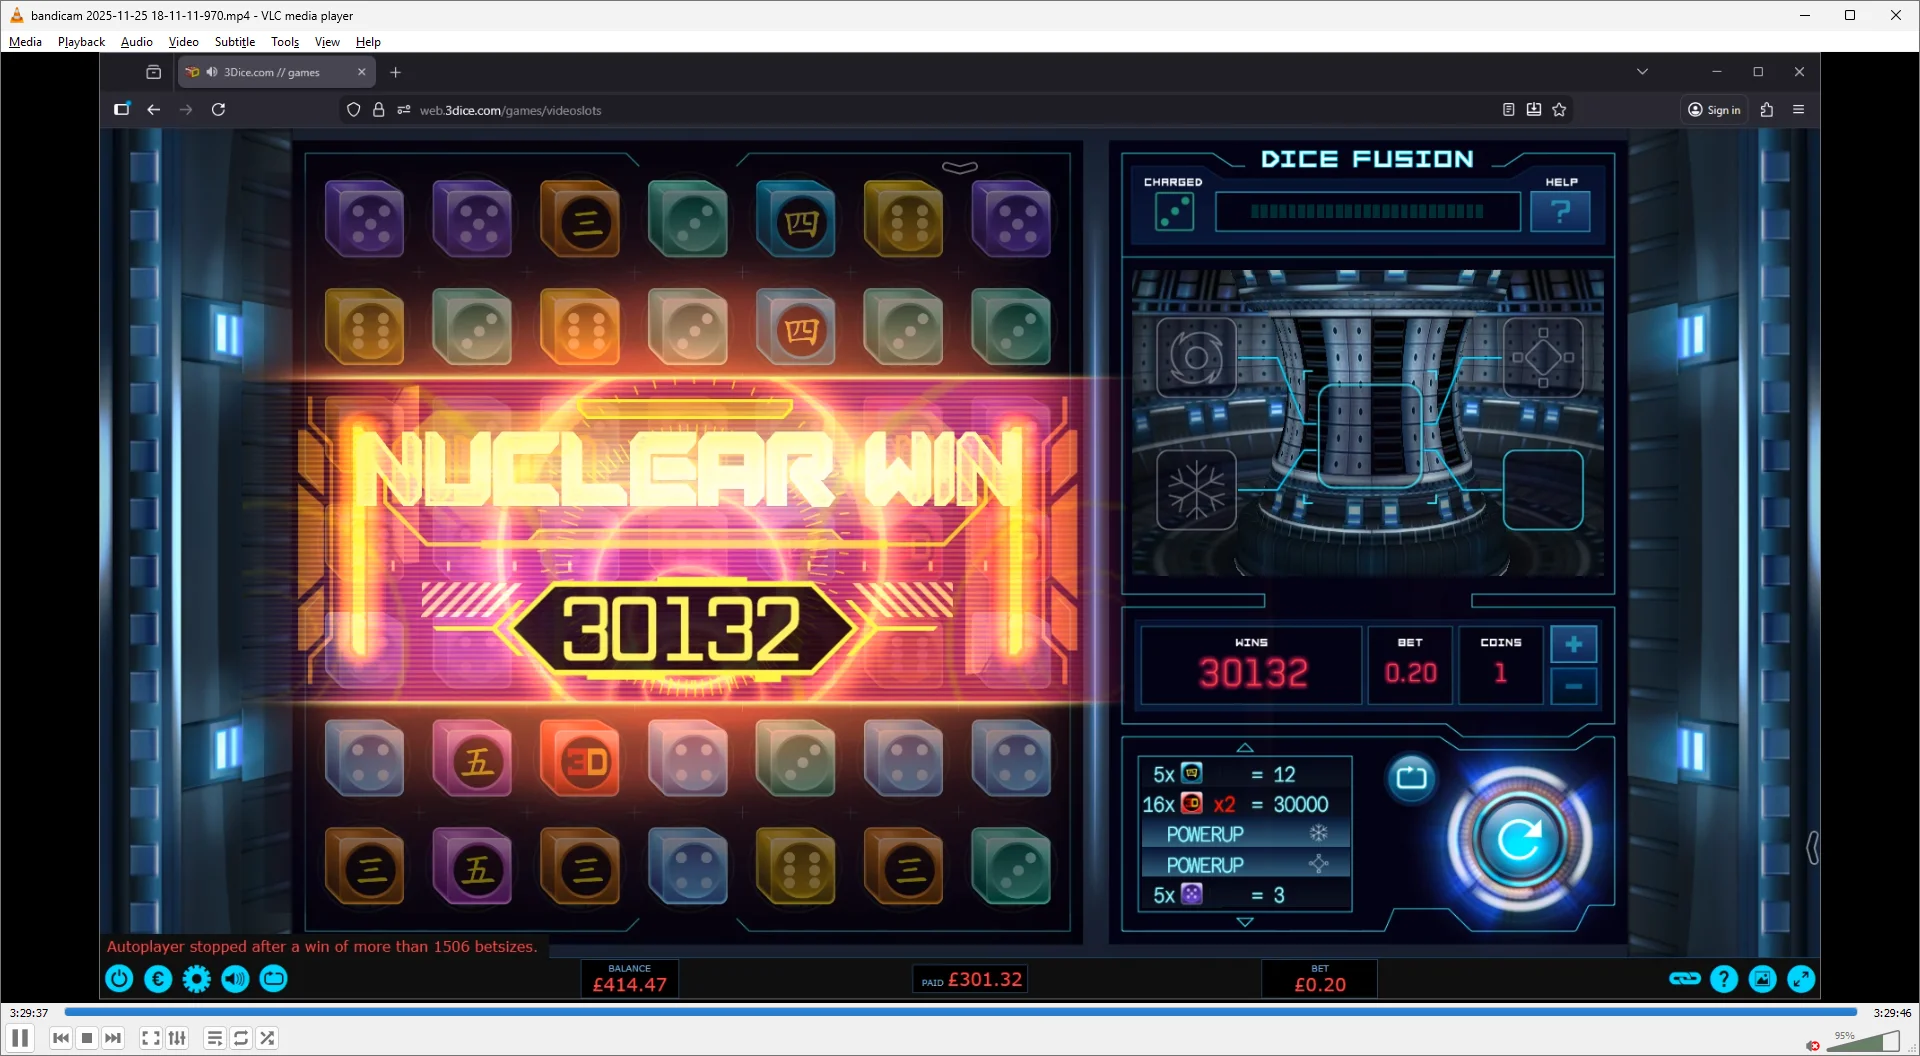Click the chain link icon in the game bar

[x=1685, y=979]
